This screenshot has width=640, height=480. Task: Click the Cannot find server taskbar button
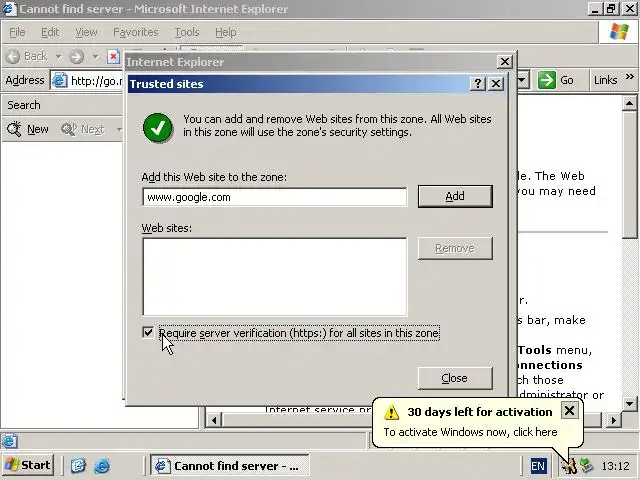coord(230,466)
